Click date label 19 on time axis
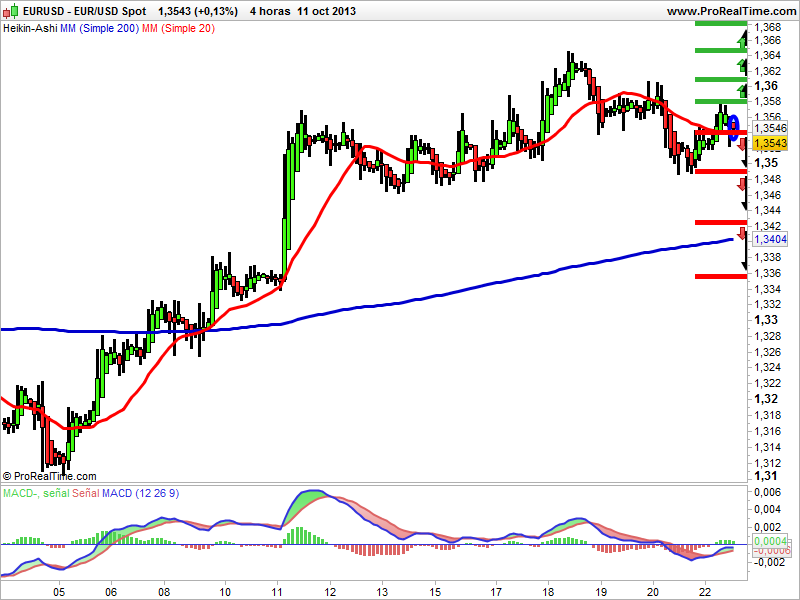 [x=601, y=592]
